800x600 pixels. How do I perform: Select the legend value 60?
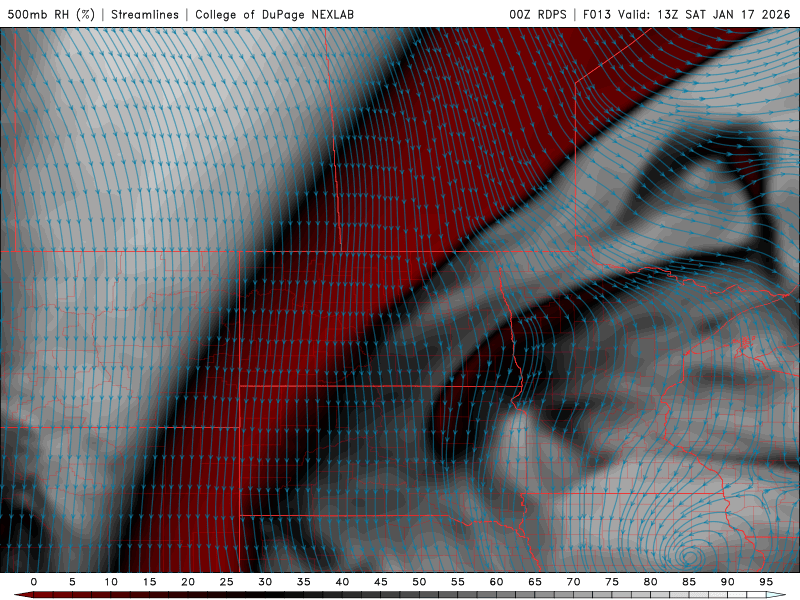pos(496,582)
